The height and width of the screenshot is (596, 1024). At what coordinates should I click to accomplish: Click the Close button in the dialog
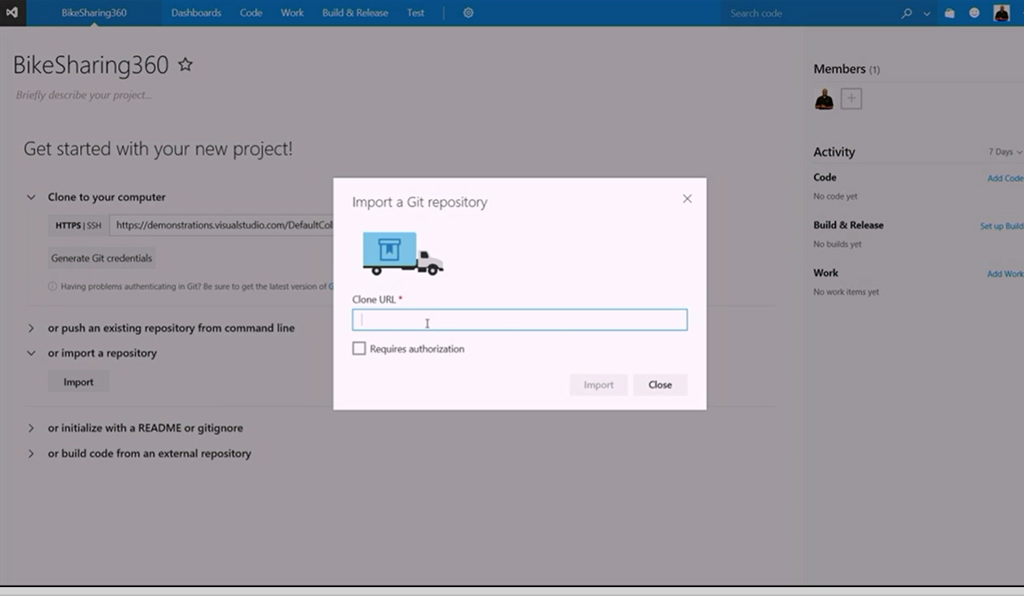660,385
